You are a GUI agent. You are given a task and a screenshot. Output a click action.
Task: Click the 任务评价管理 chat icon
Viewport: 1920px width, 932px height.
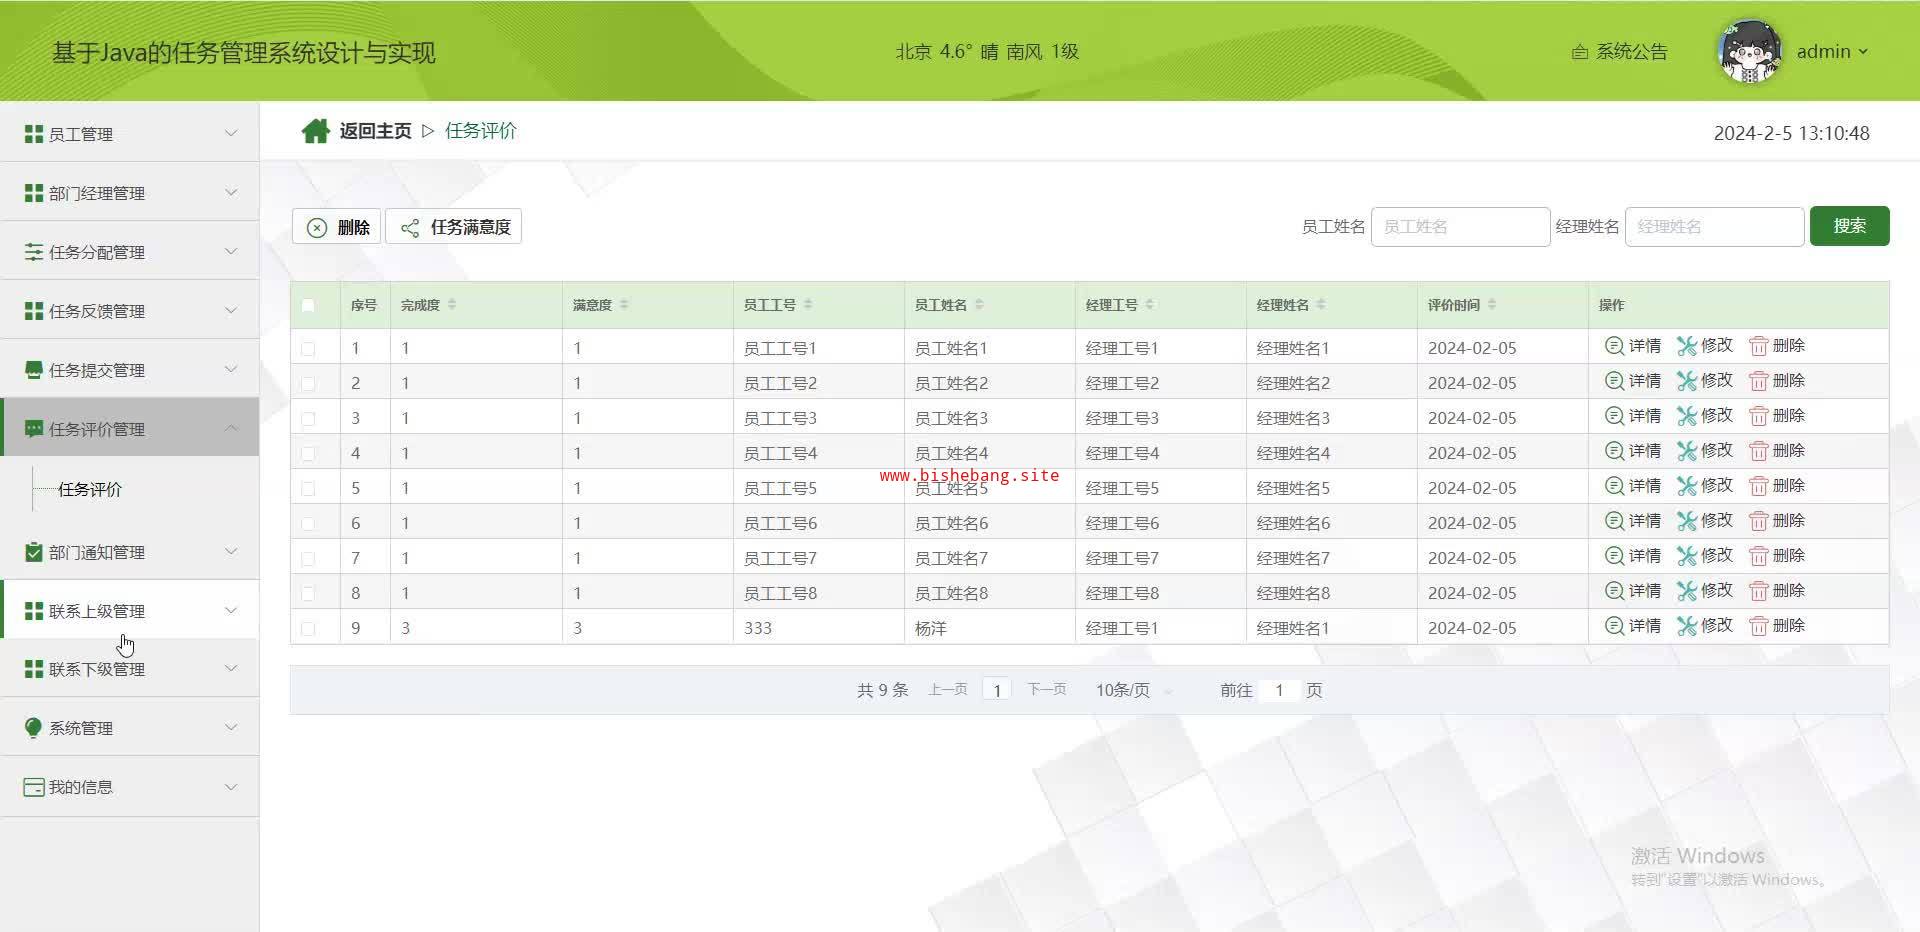point(34,429)
